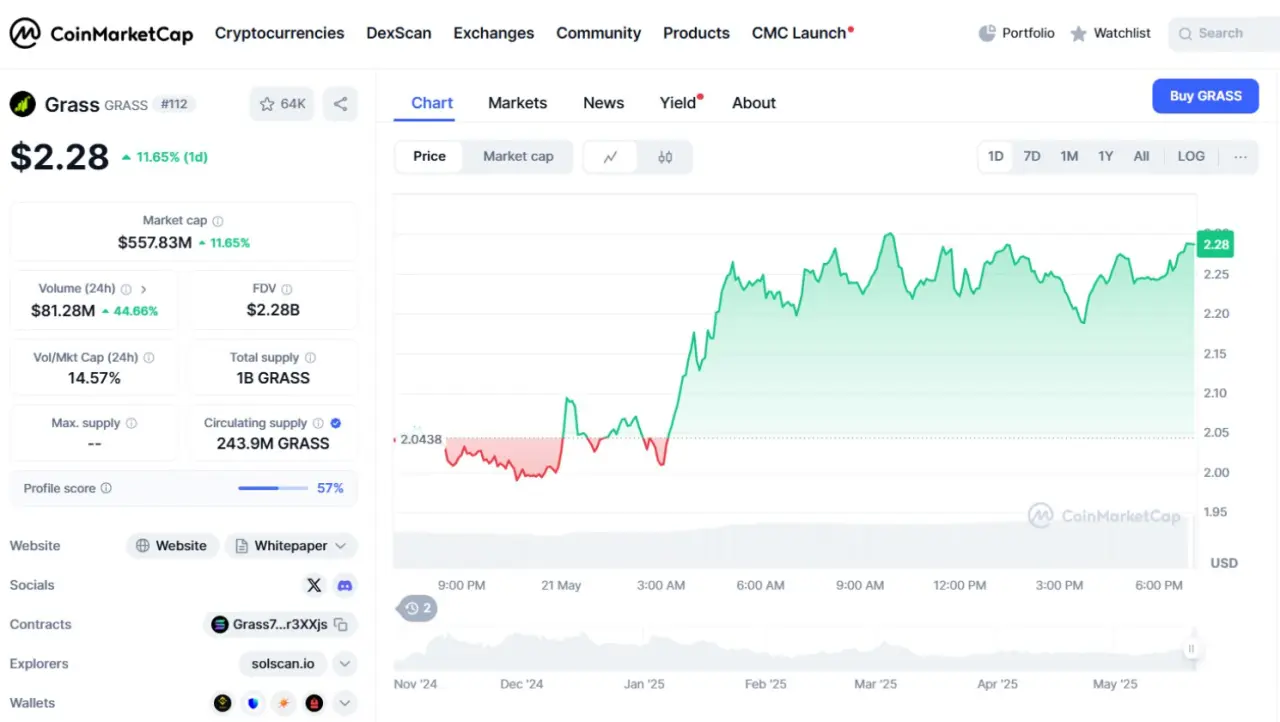Click the Grass token logo icon
The image size is (1280, 722).
(22, 104)
